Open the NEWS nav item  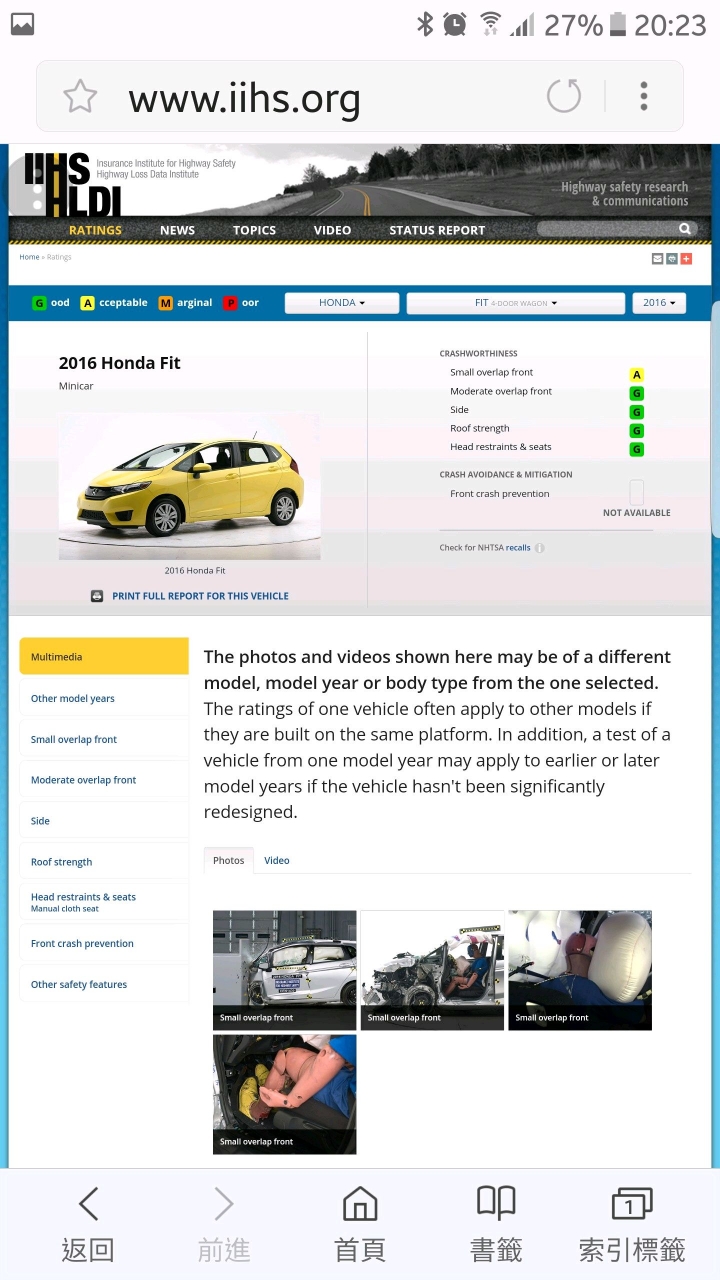[x=177, y=230]
